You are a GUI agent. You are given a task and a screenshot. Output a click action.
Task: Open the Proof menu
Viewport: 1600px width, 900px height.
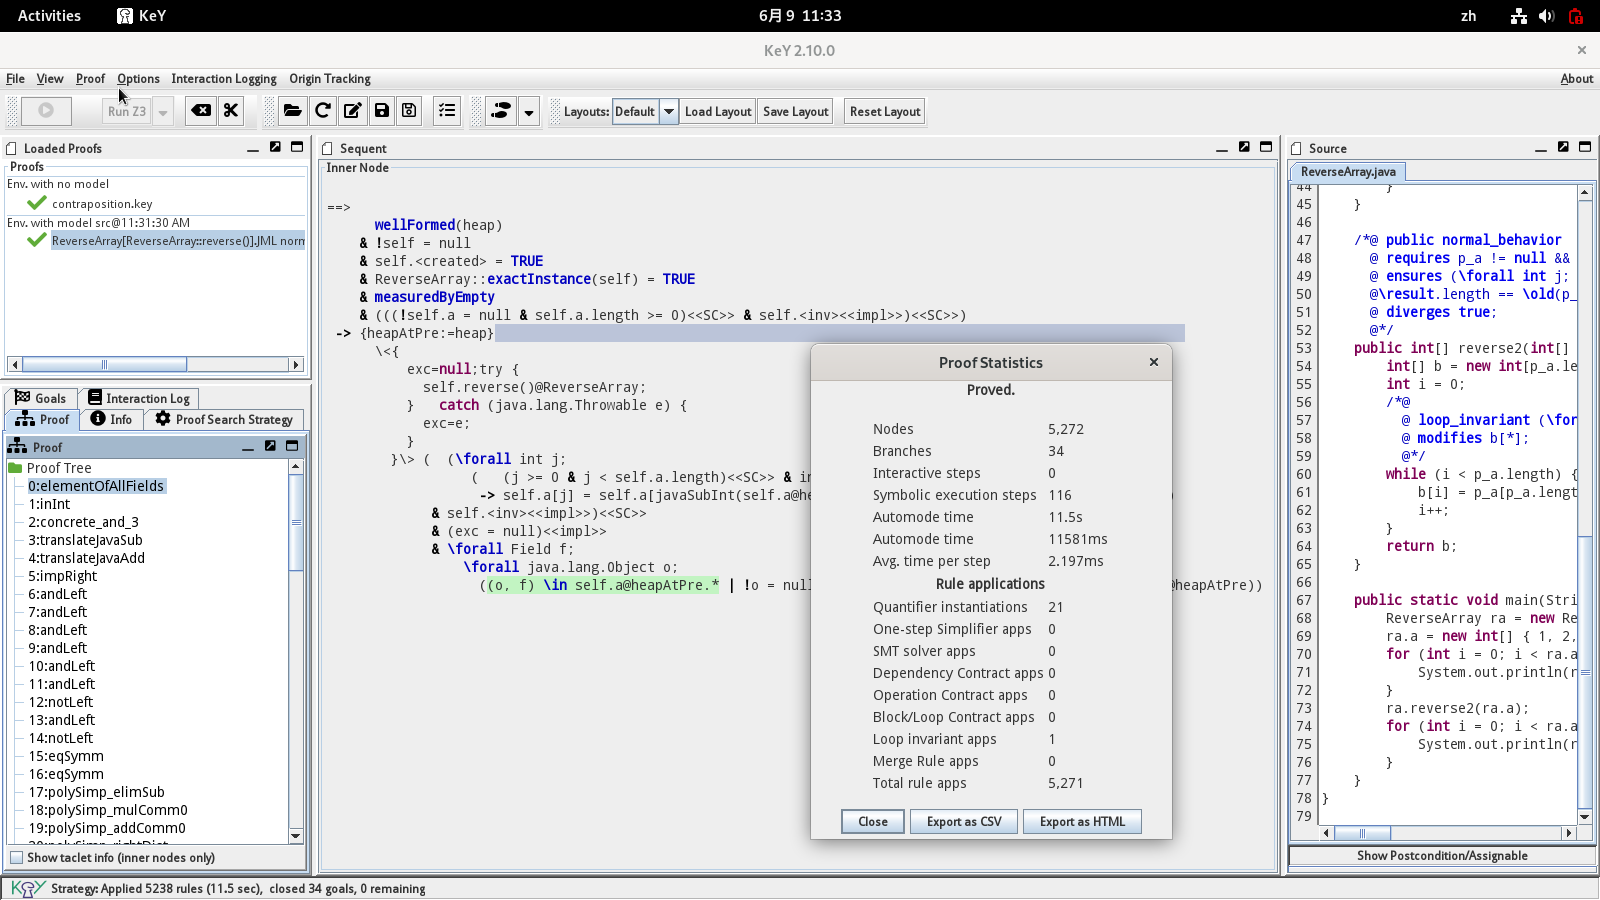tap(90, 79)
